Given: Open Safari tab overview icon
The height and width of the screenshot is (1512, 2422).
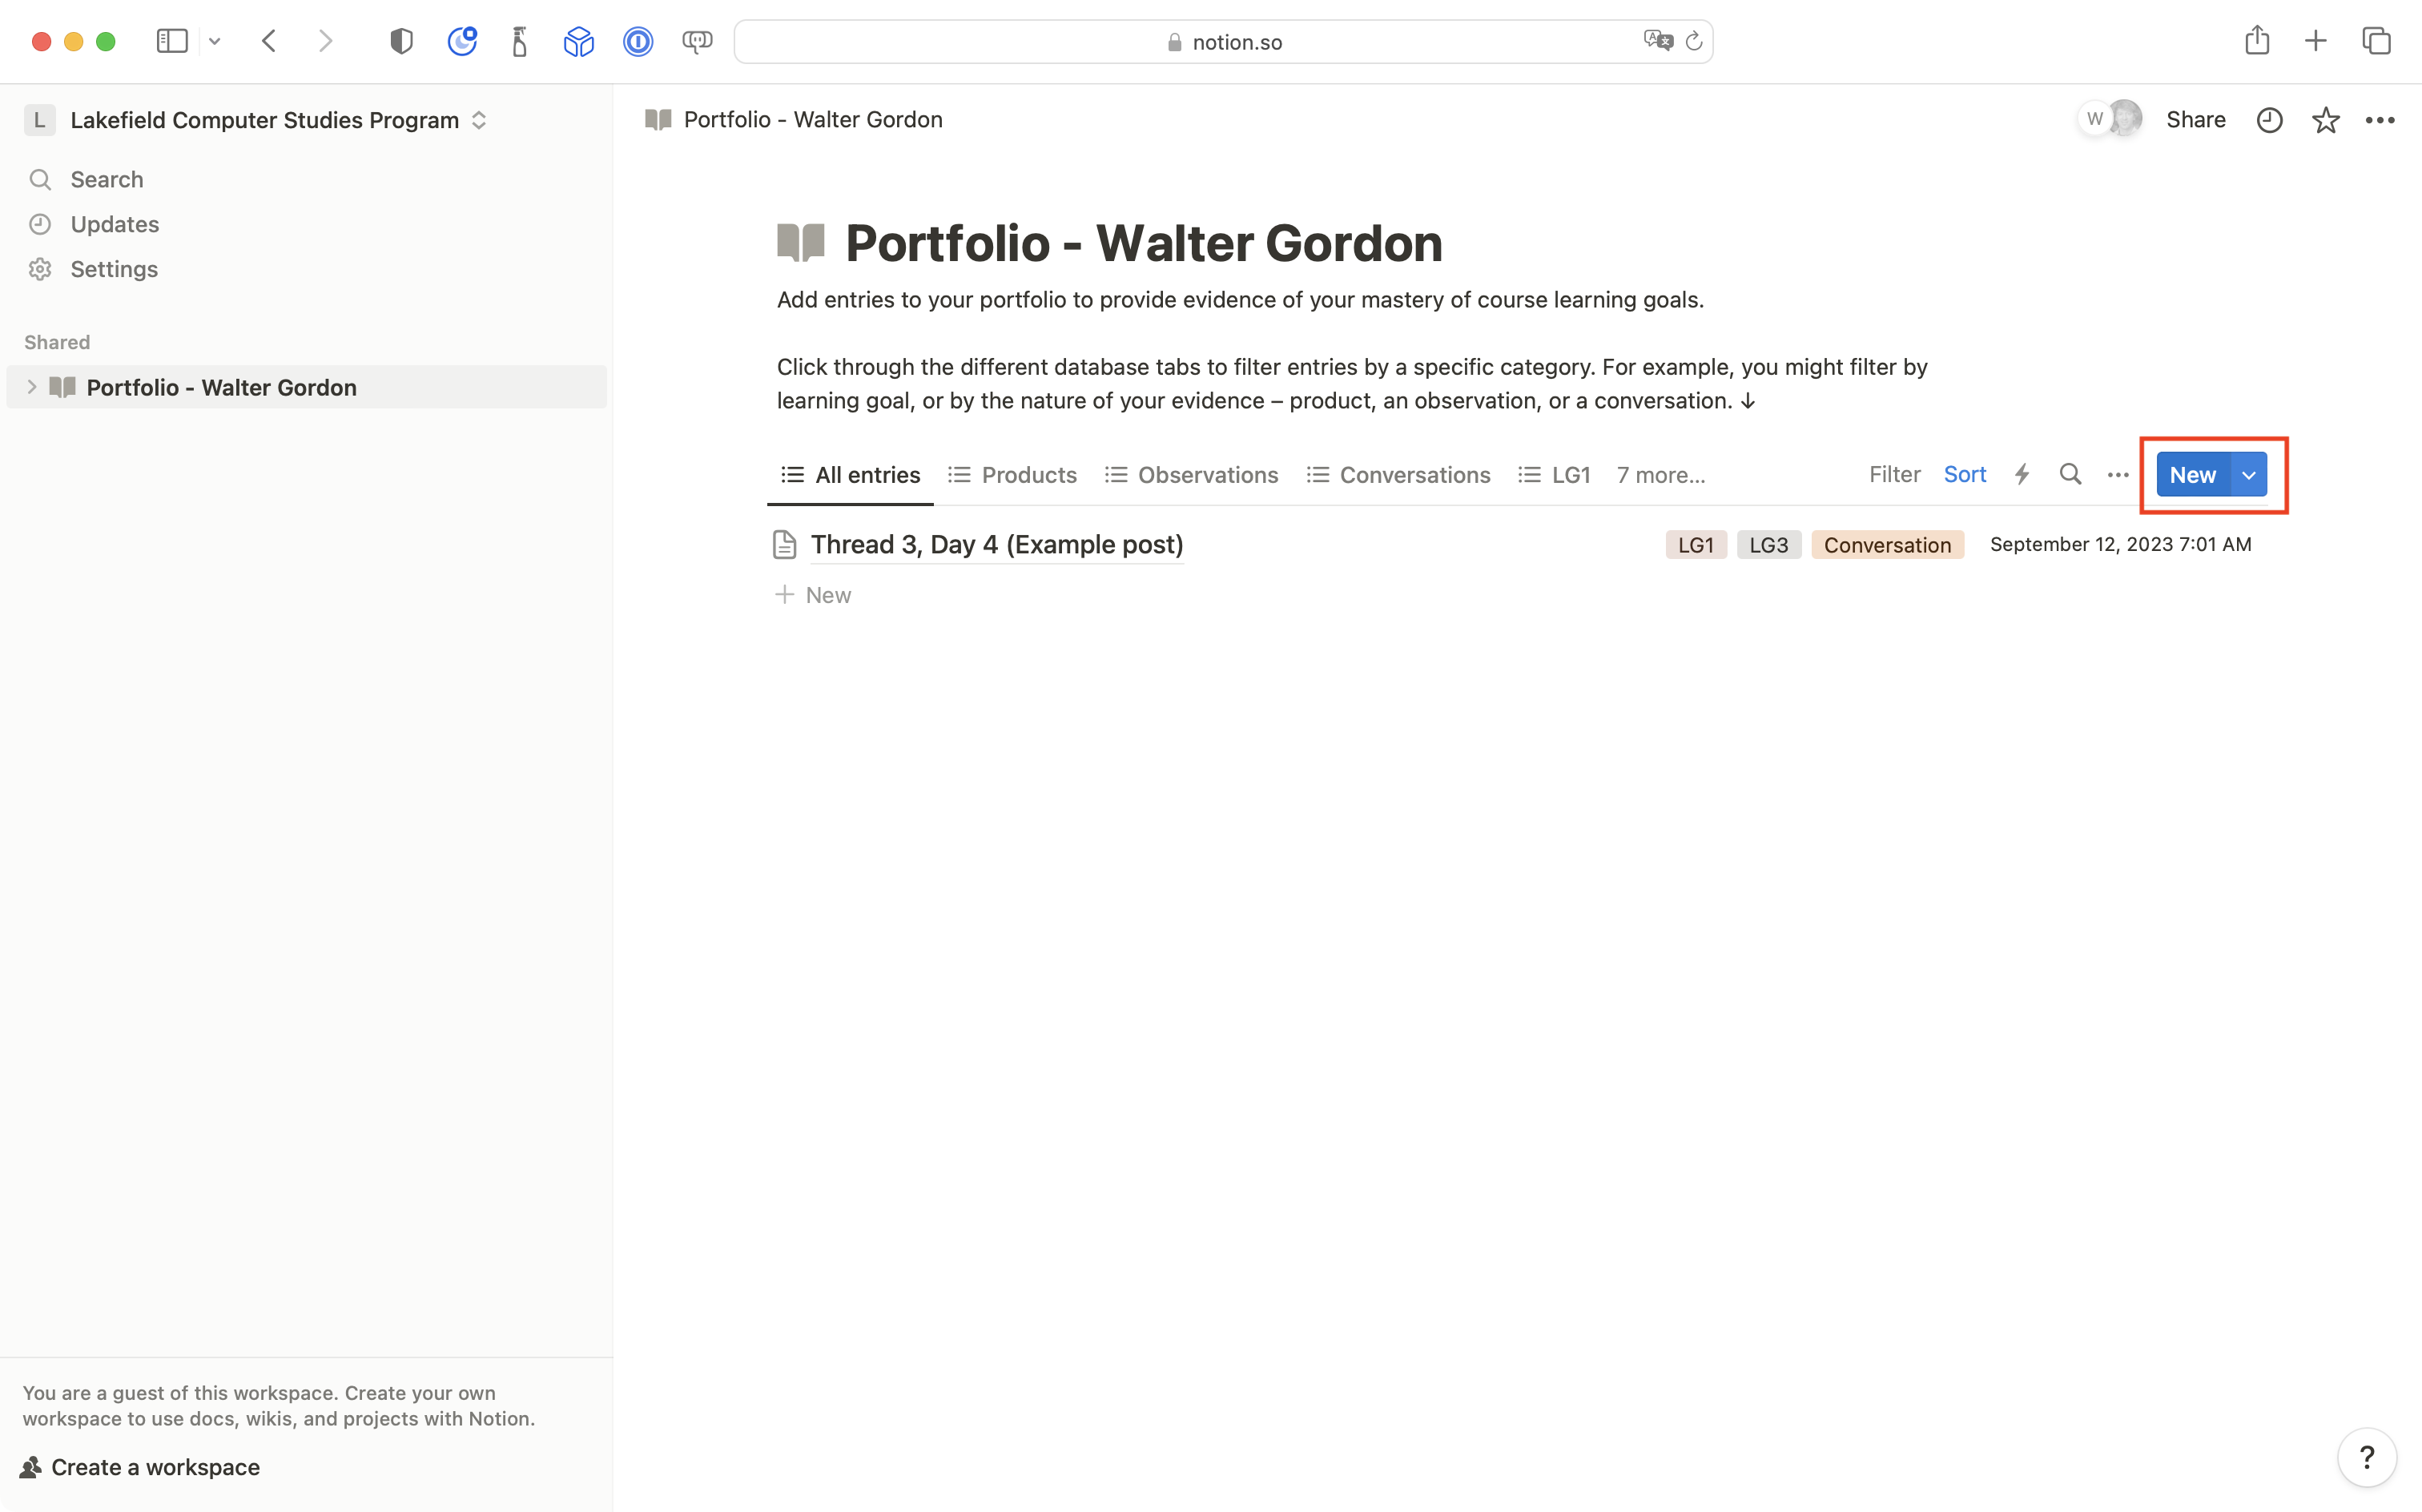Looking at the screenshot, I should pyautogui.click(x=2376, y=41).
